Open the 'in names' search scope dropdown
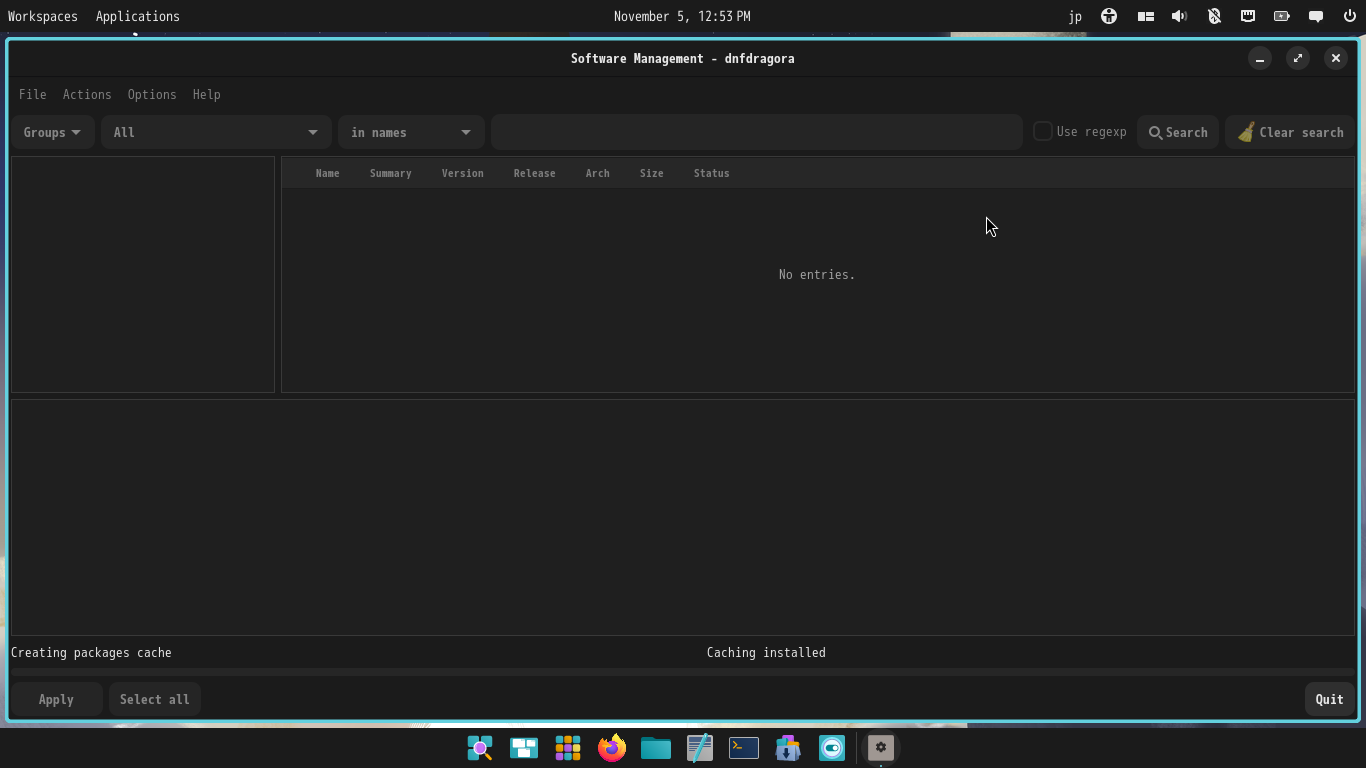1366x768 pixels. 411,132
